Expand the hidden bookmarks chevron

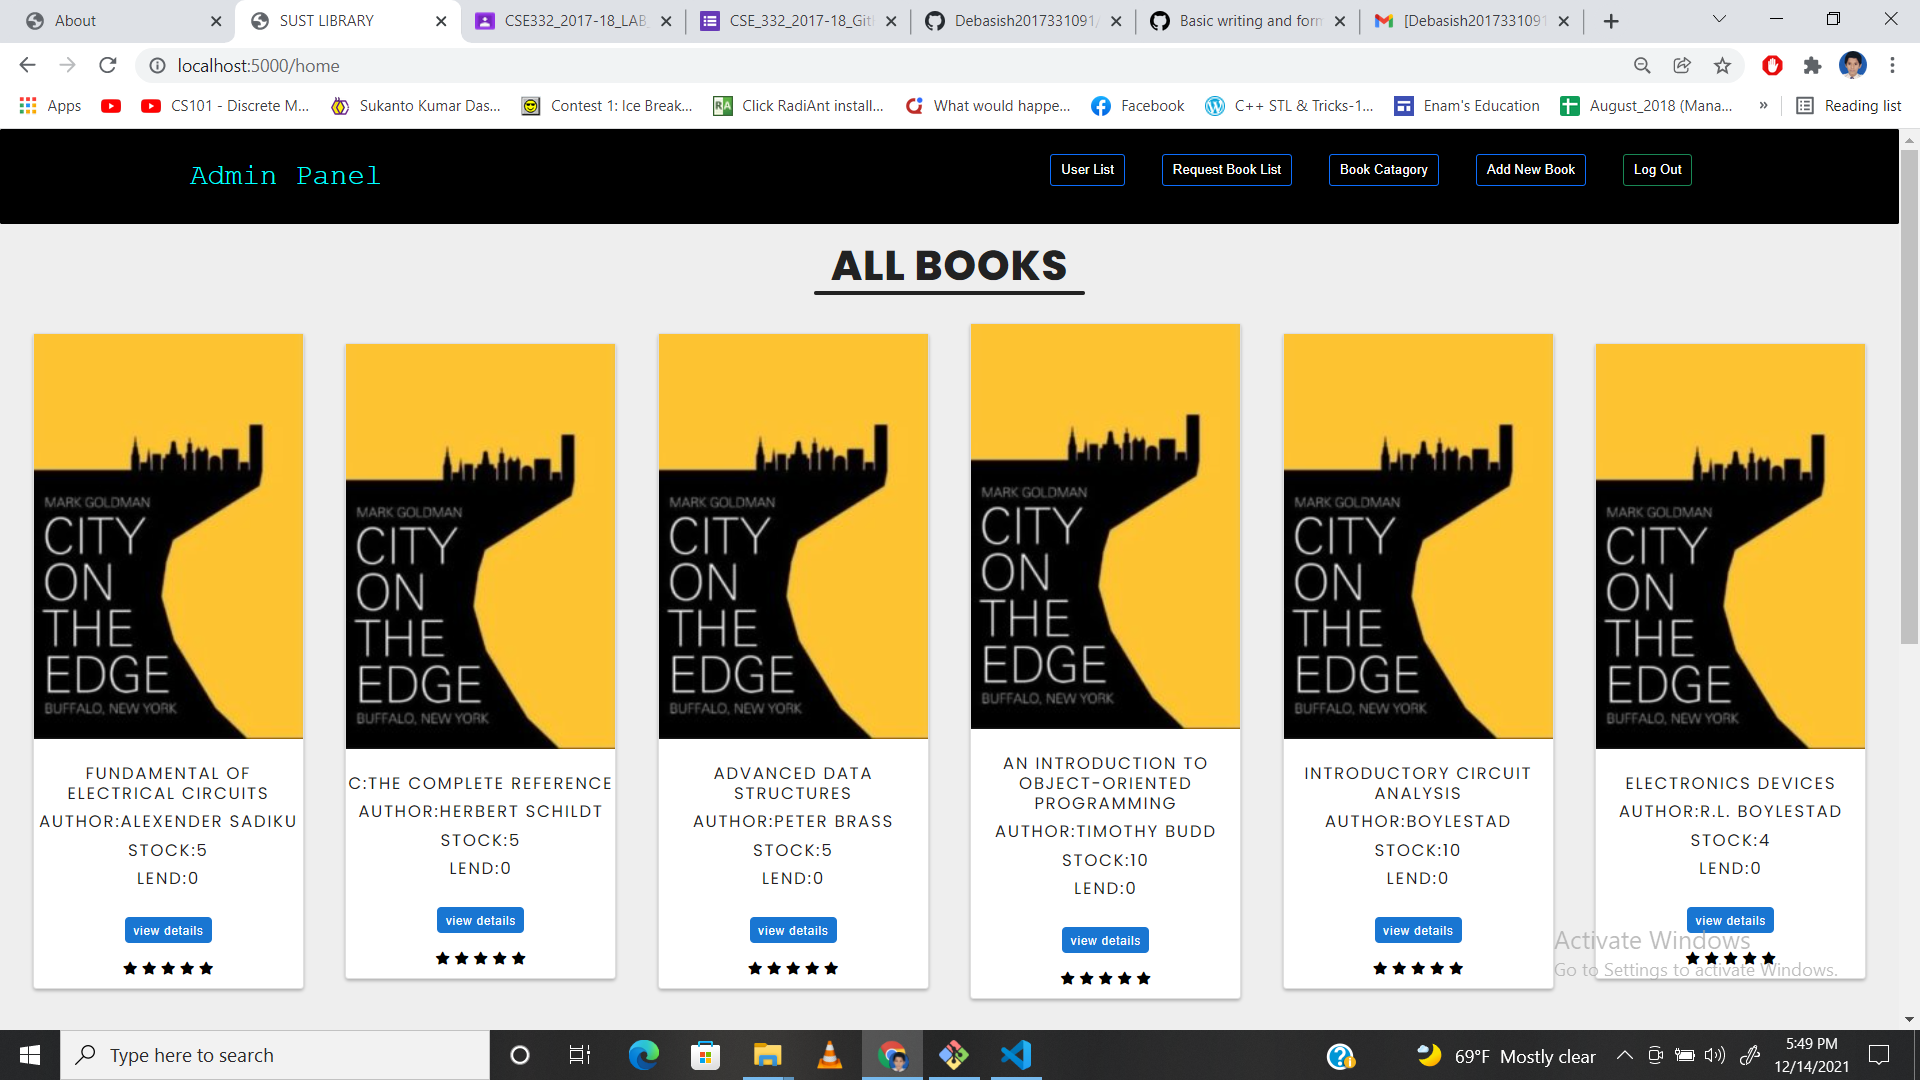(1763, 105)
